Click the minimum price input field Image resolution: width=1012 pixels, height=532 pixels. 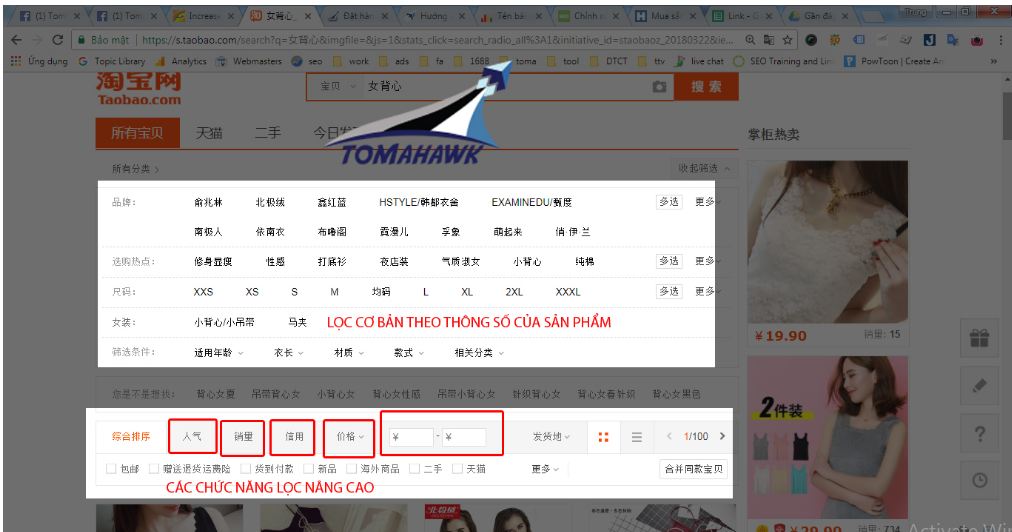click(410, 437)
